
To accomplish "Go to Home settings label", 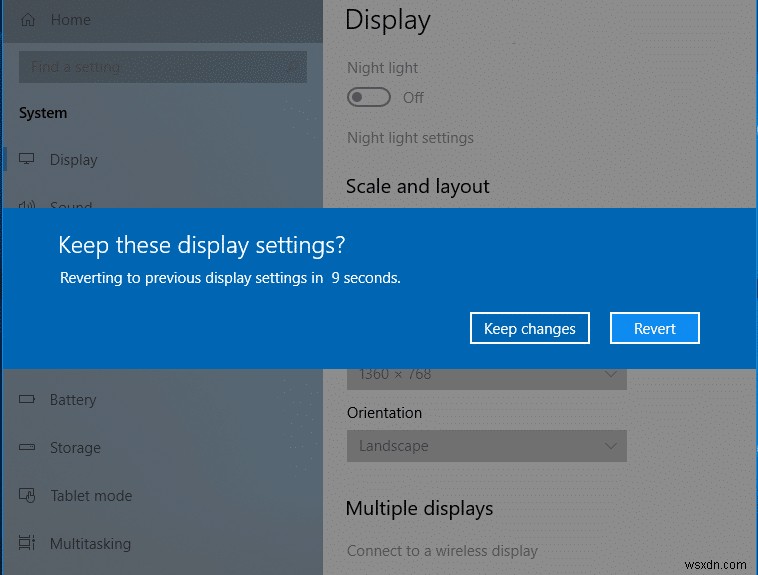I will [71, 20].
